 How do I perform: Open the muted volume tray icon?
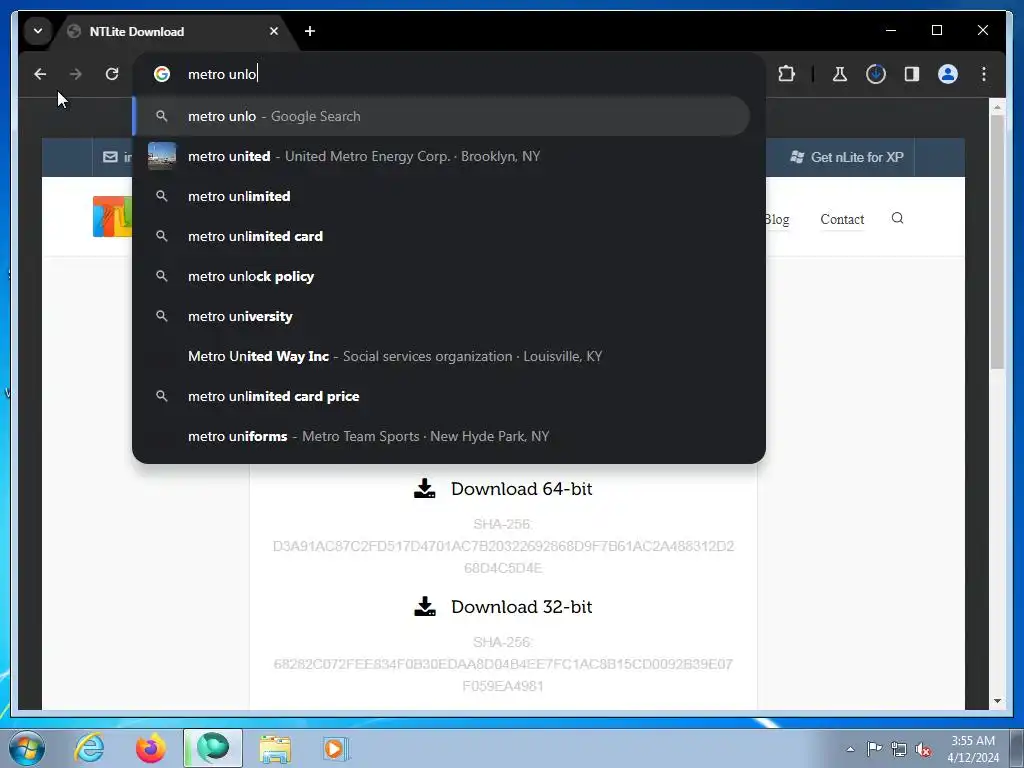[x=923, y=750]
